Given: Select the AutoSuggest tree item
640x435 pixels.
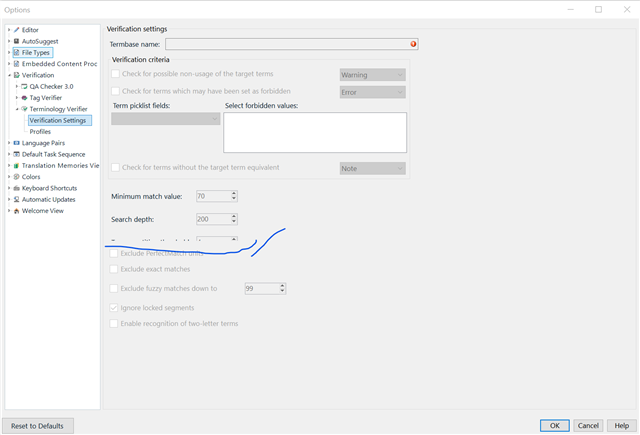Looking at the screenshot, I should click(40, 41).
